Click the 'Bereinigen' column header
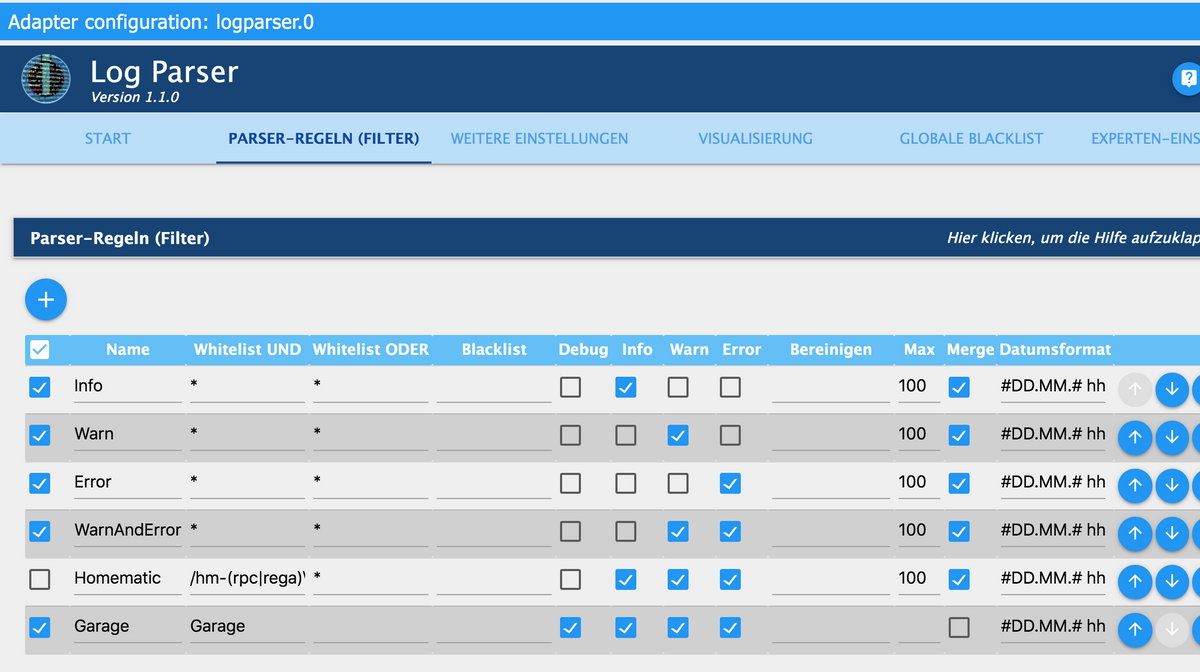Viewport: 1200px width, 672px height. click(x=831, y=350)
